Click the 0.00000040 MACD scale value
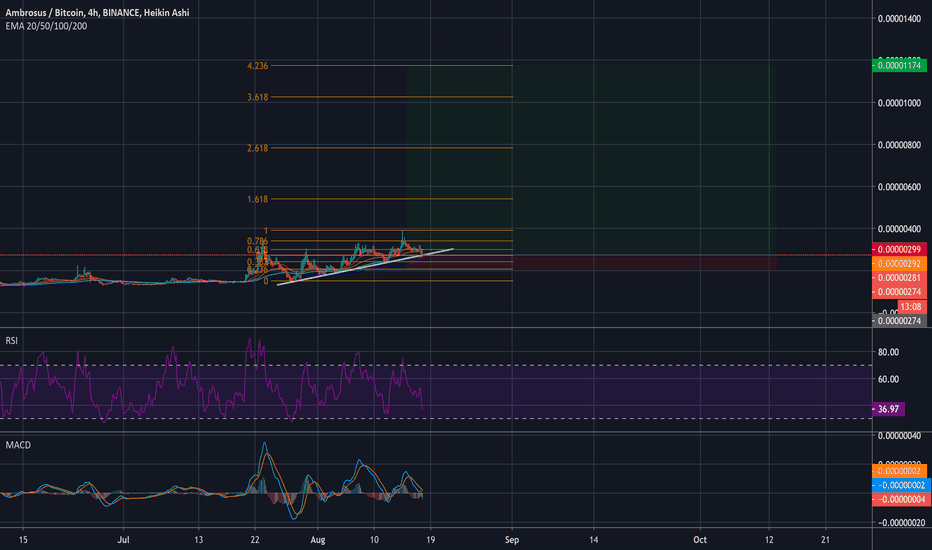The image size is (932, 550). pyautogui.click(x=899, y=436)
